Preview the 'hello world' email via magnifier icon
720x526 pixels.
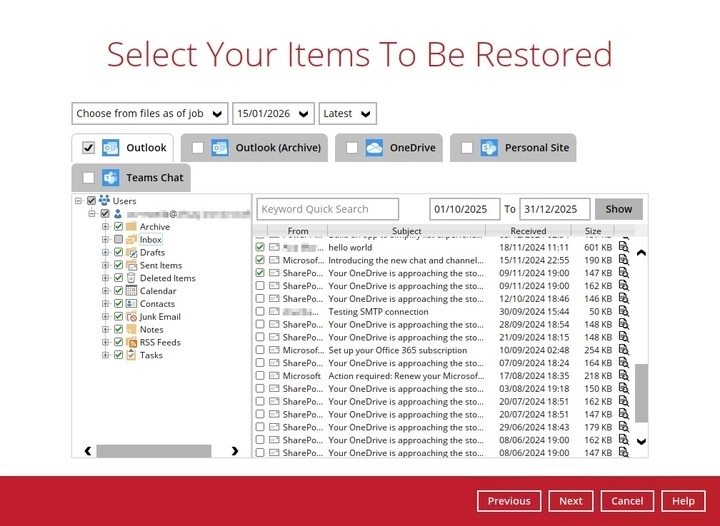pos(623,247)
